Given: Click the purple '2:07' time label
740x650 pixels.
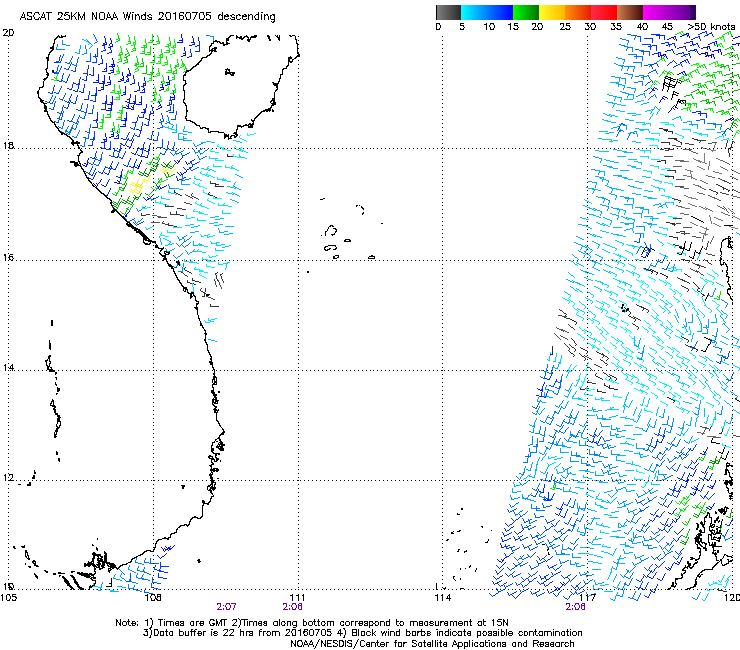Looking at the screenshot, I should [x=227, y=607].
